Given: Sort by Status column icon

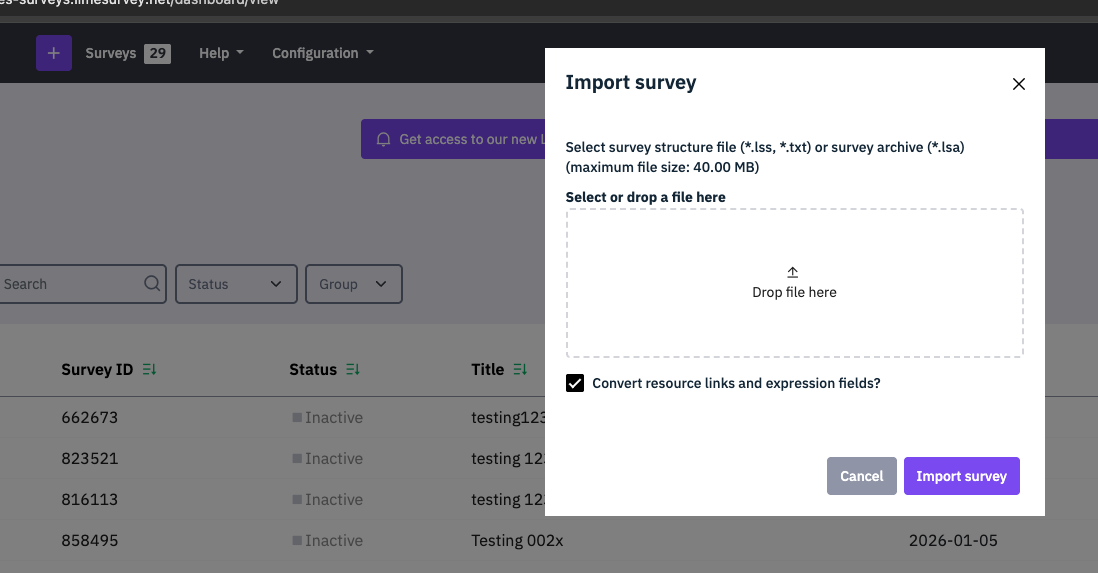Looking at the screenshot, I should 353,370.
